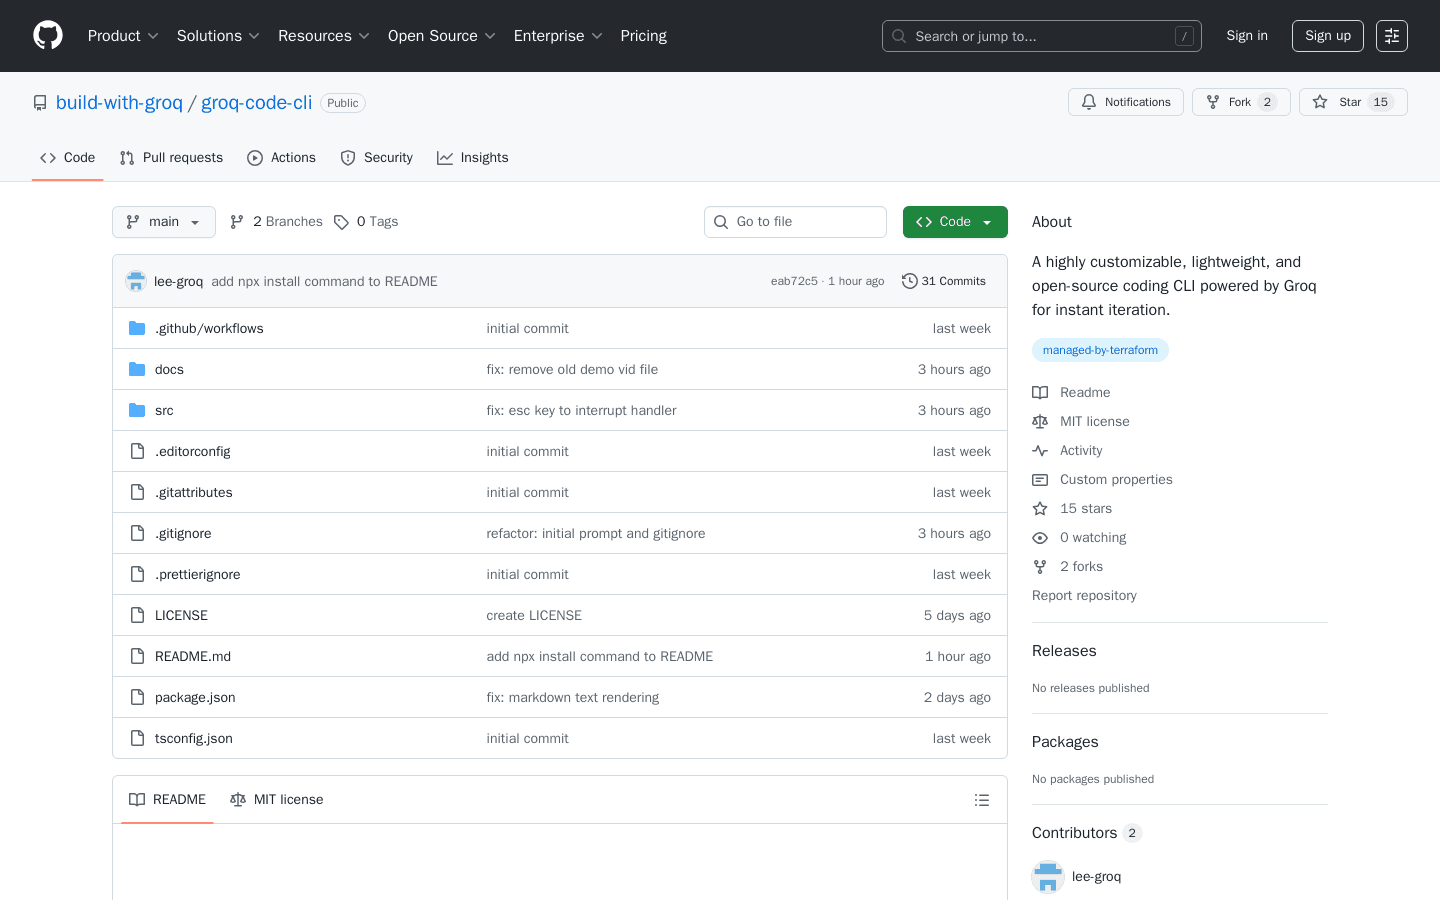Open the MIT license link in About
The height and width of the screenshot is (900, 1440).
tap(1081, 422)
